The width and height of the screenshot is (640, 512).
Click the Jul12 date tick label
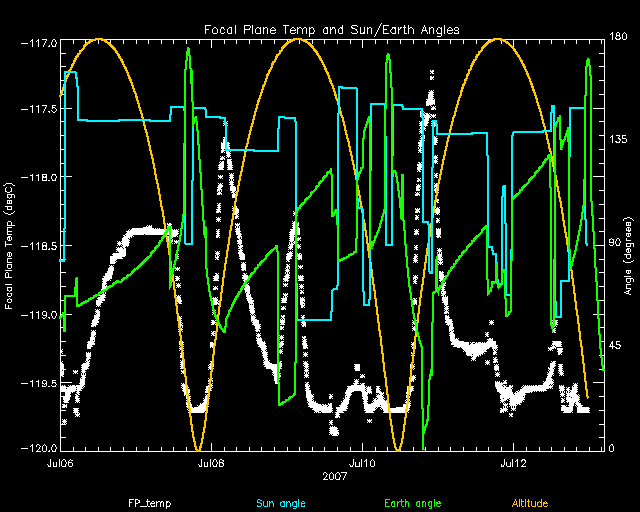point(514,463)
